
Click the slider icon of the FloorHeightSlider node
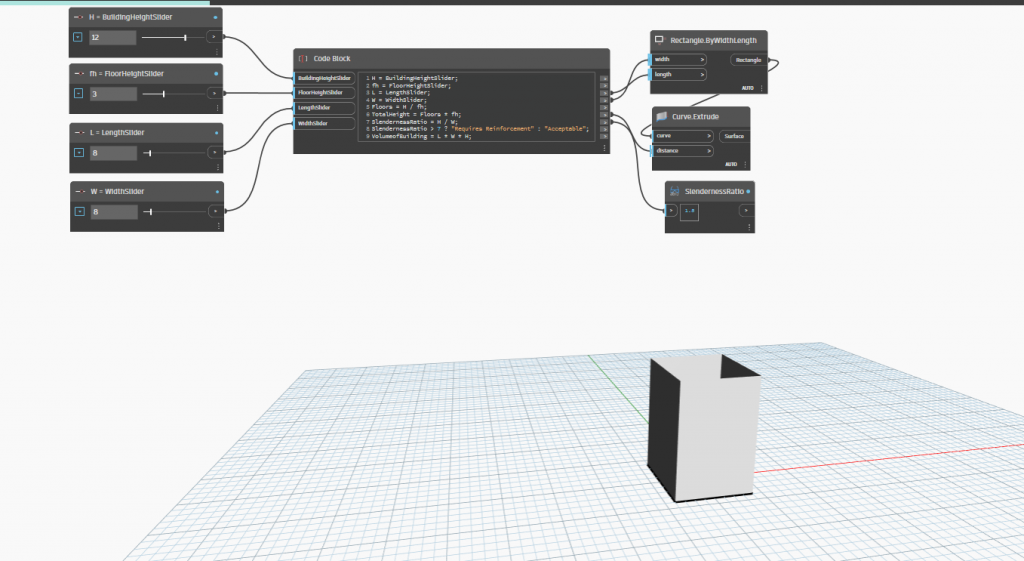pyautogui.click(x=79, y=74)
